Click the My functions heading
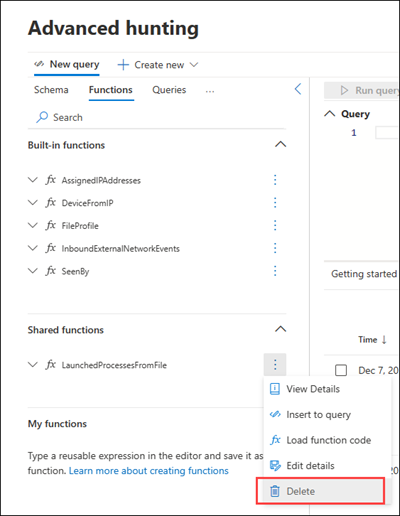This screenshot has height=516, width=400. point(57,424)
